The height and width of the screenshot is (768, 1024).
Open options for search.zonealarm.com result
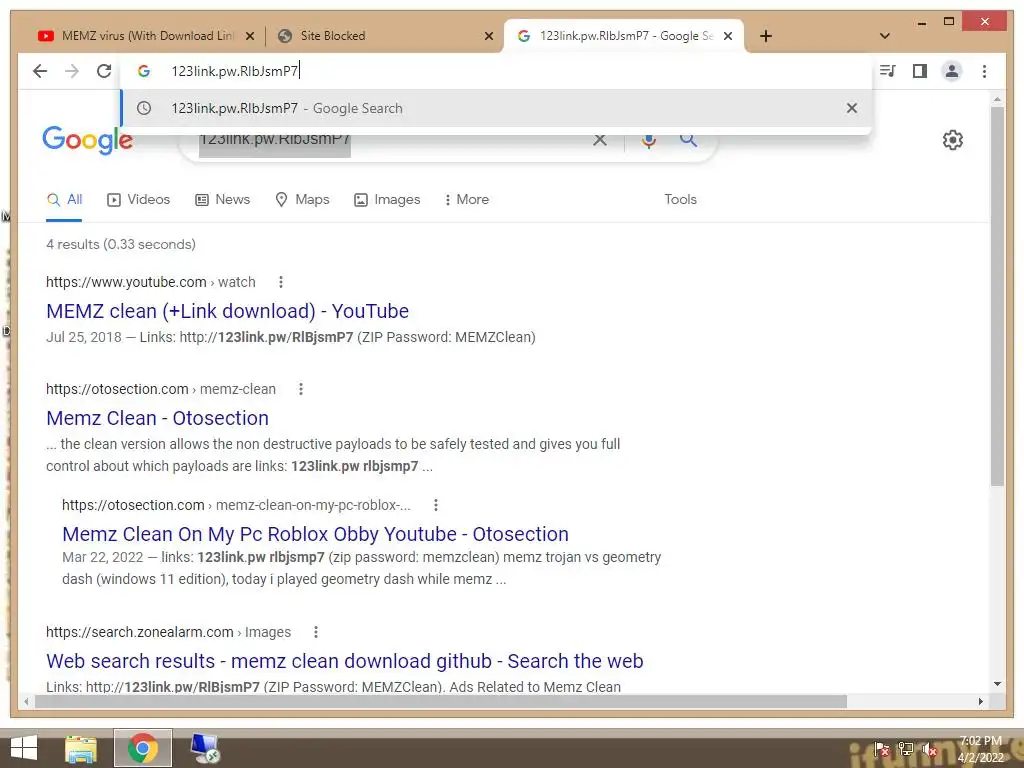(x=315, y=632)
